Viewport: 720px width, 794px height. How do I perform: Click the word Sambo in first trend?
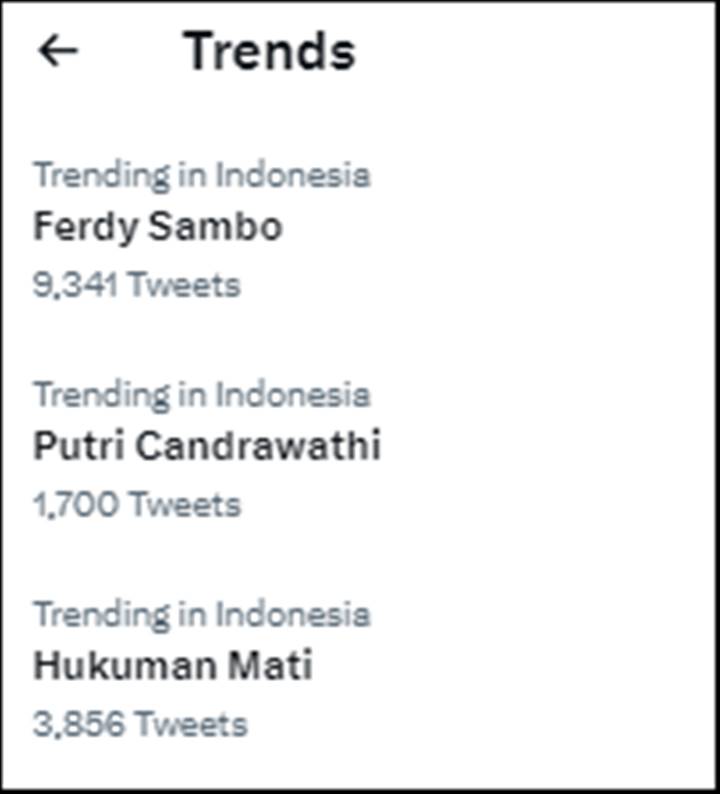click(x=215, y=226)
